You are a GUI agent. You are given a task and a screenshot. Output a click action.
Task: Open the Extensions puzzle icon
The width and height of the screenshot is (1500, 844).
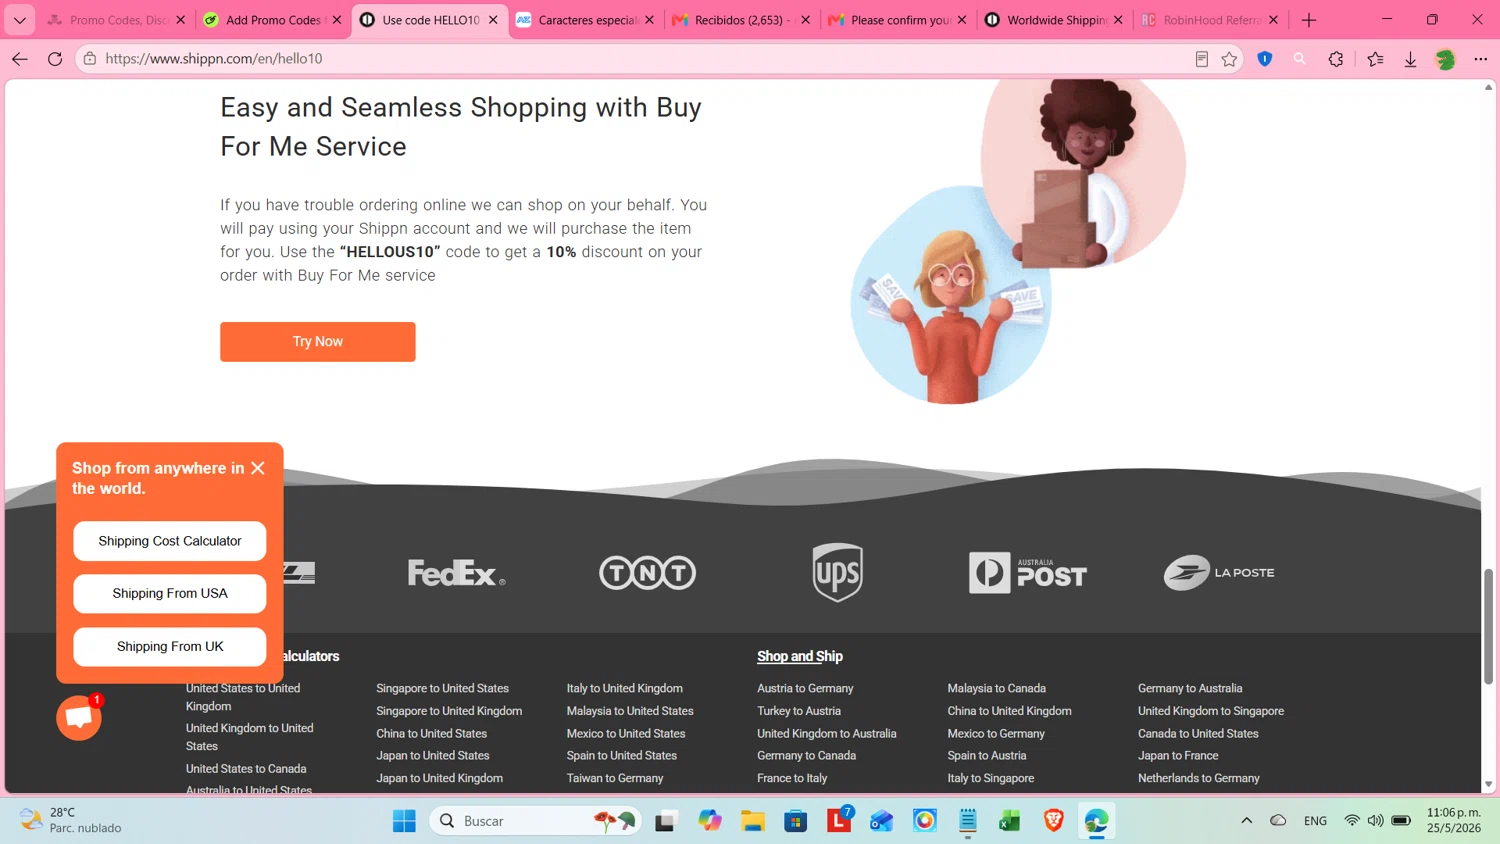coord(1336,59)
